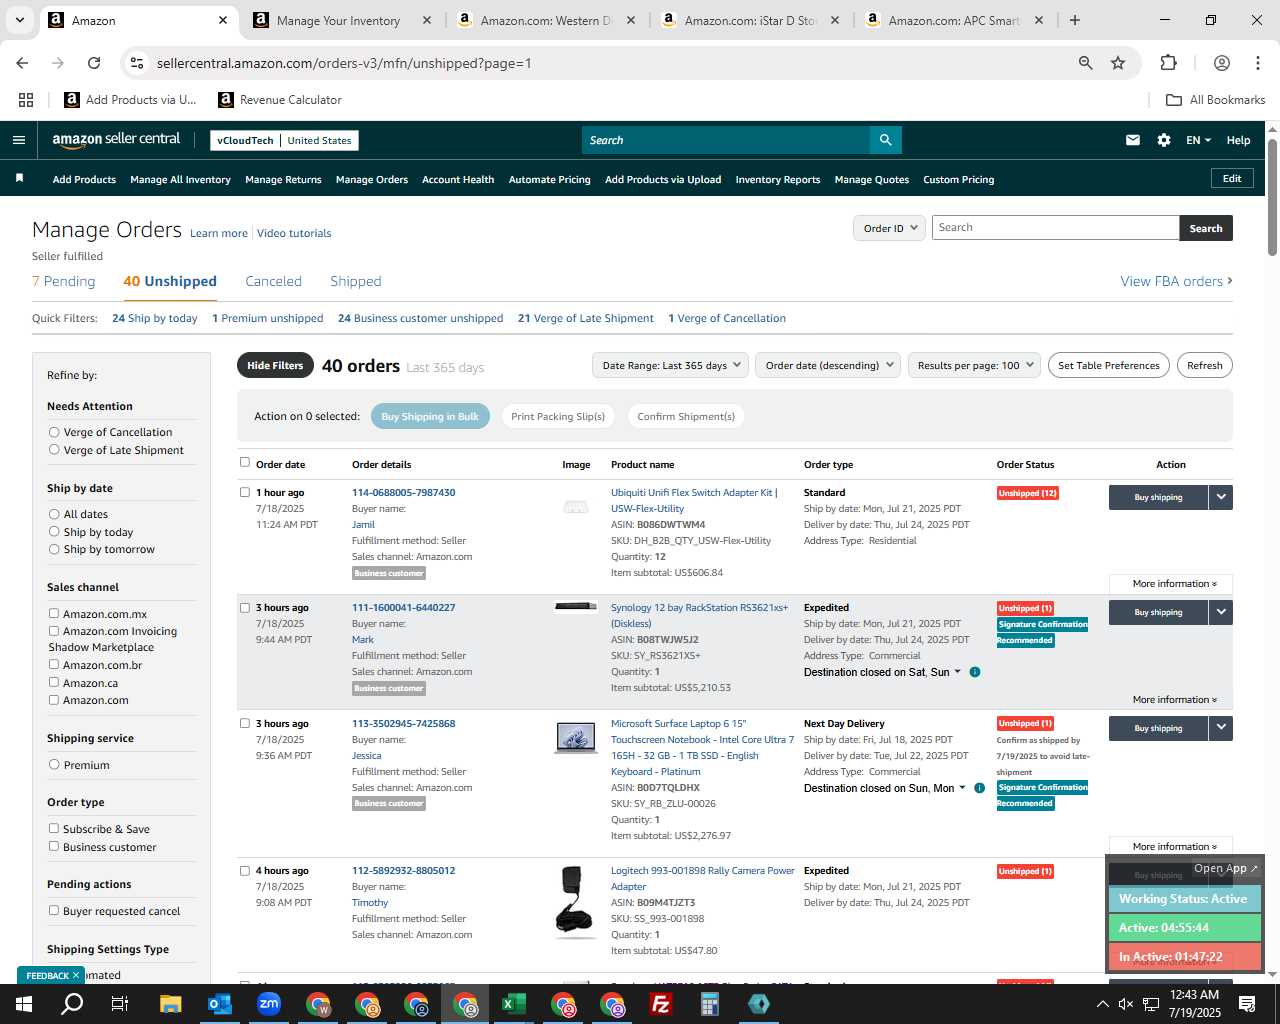Expand Buy shipping arrow for Ubiquiti order
The image size is (1280, 1024).
click(x=1221, y=497)
